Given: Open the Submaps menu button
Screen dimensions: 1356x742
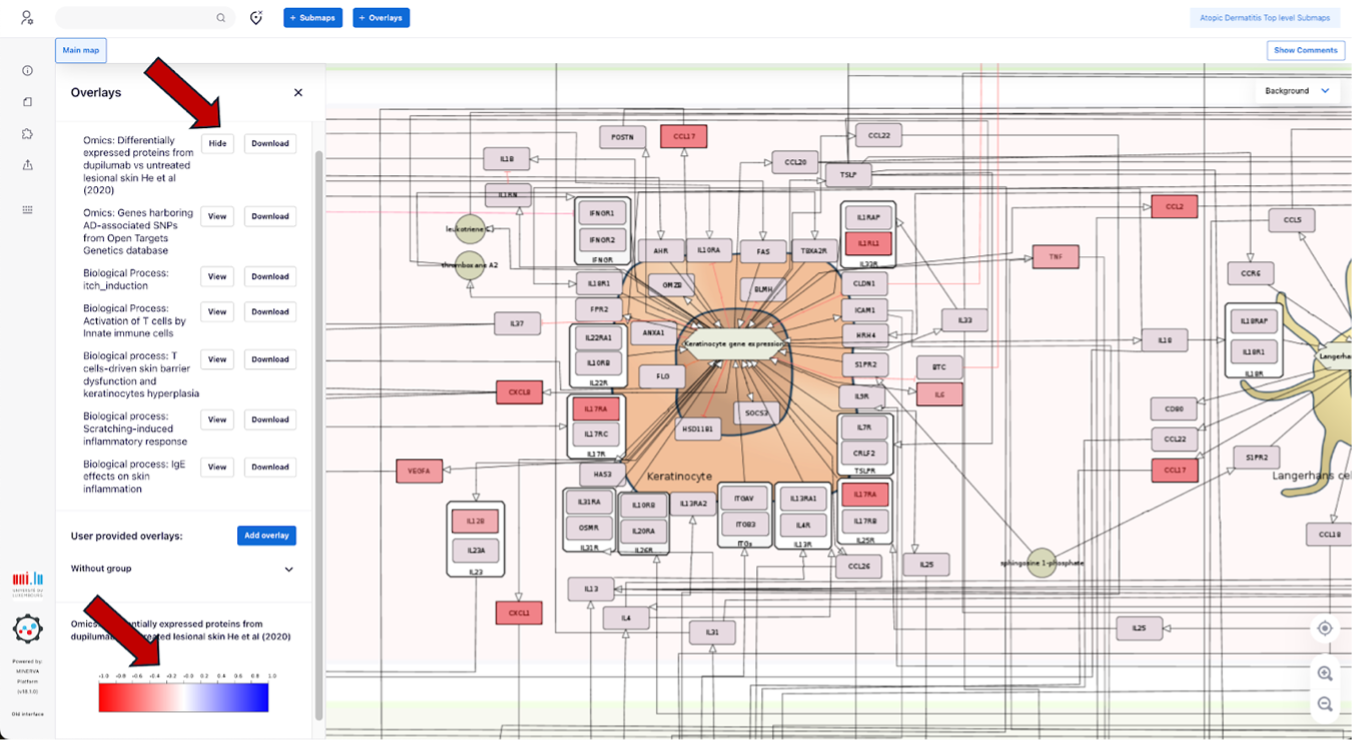Looking at the screenshot, I should point(313,18).
